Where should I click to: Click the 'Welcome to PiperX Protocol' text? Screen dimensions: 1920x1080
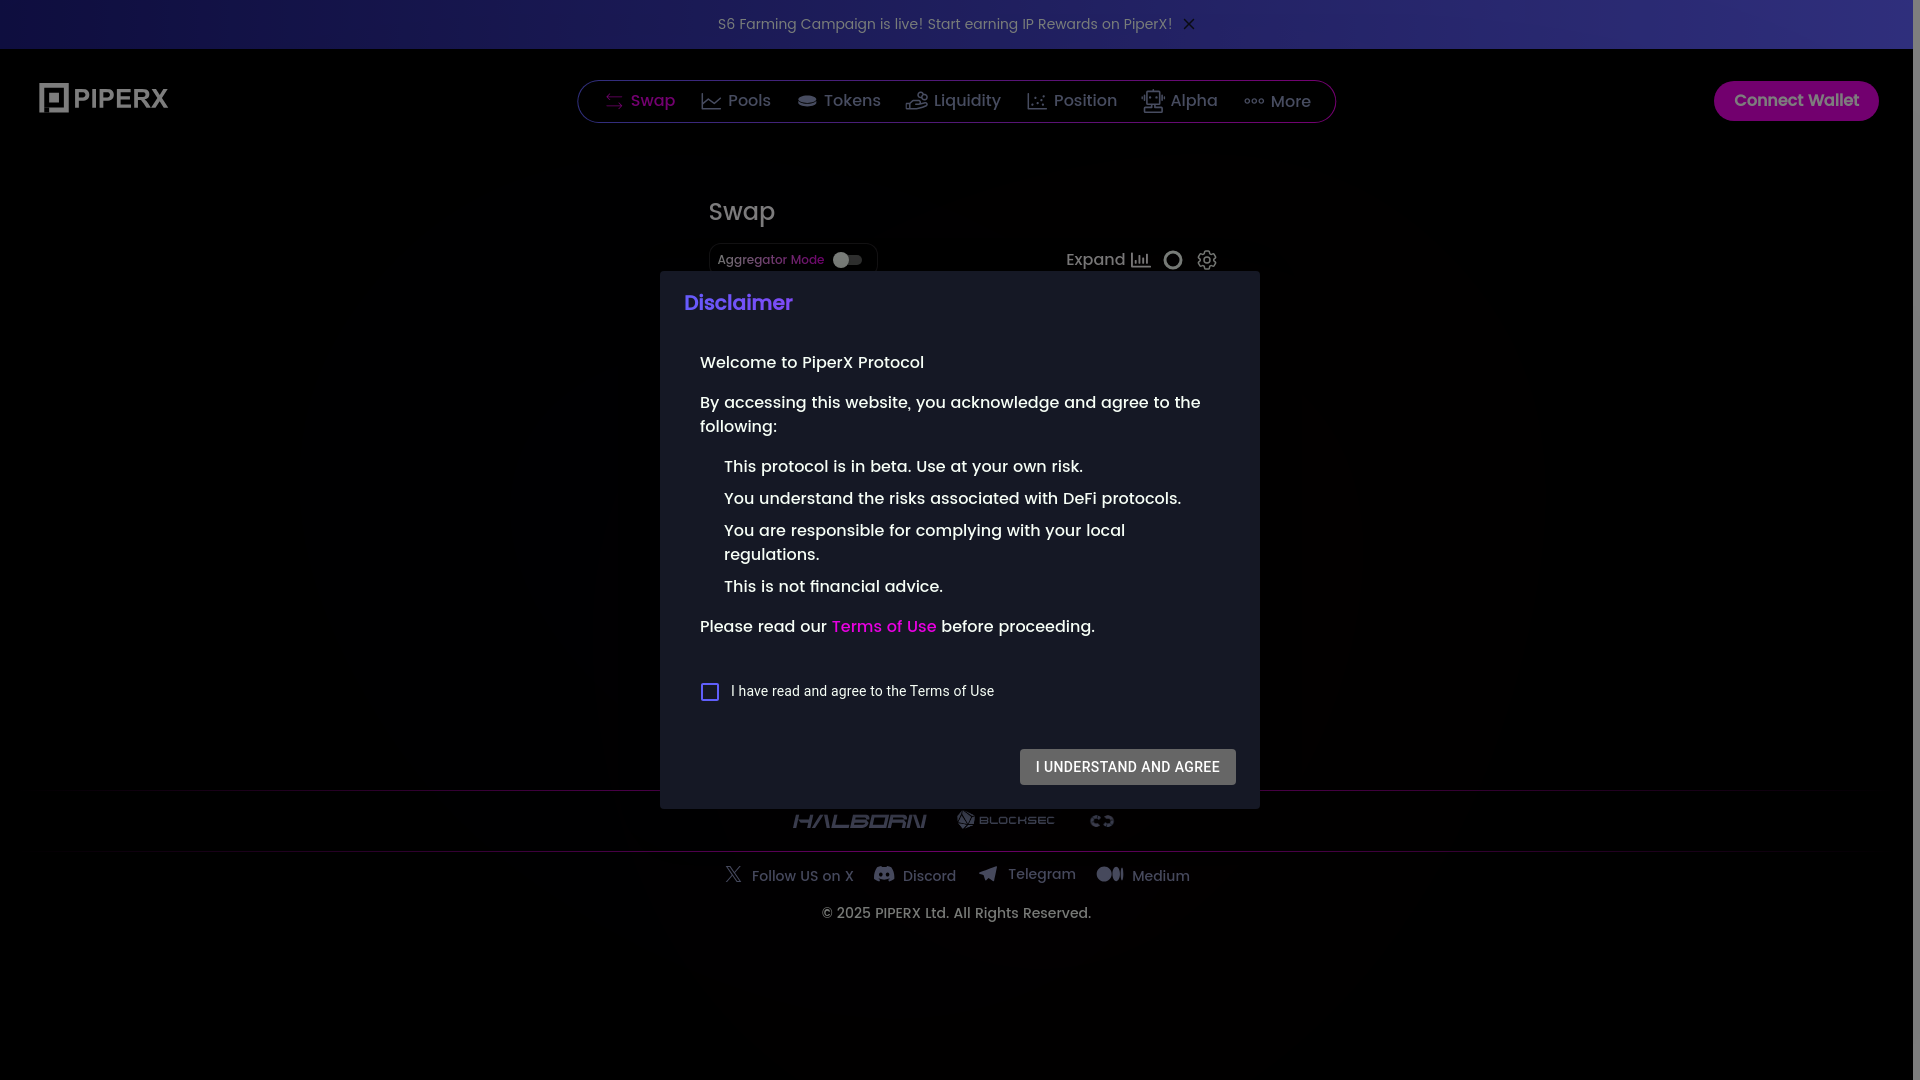click(x=812, y=363)
